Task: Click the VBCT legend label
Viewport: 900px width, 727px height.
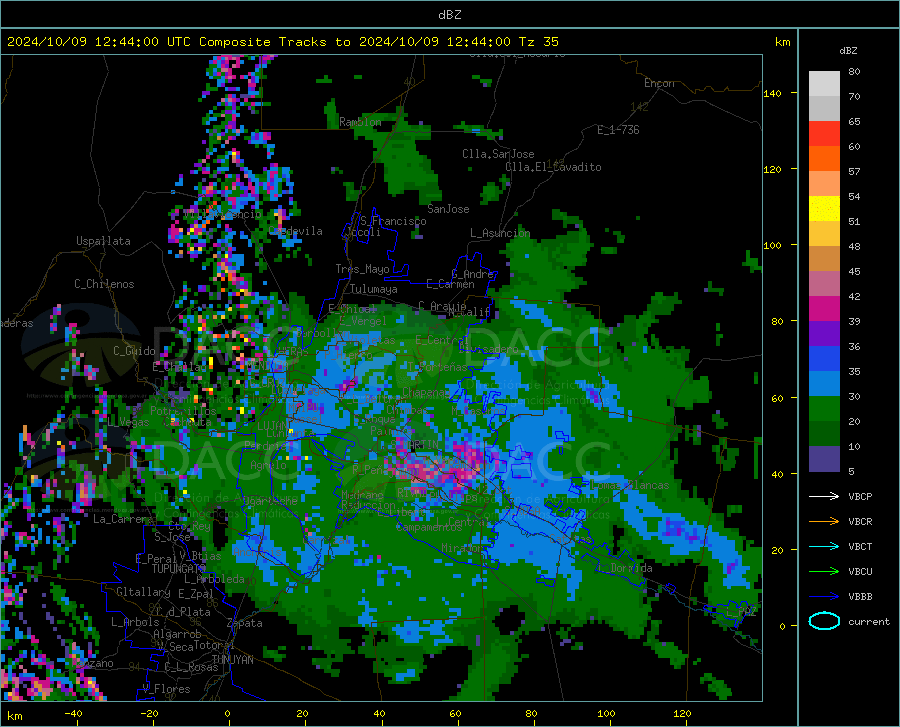Action: point(860,546)
